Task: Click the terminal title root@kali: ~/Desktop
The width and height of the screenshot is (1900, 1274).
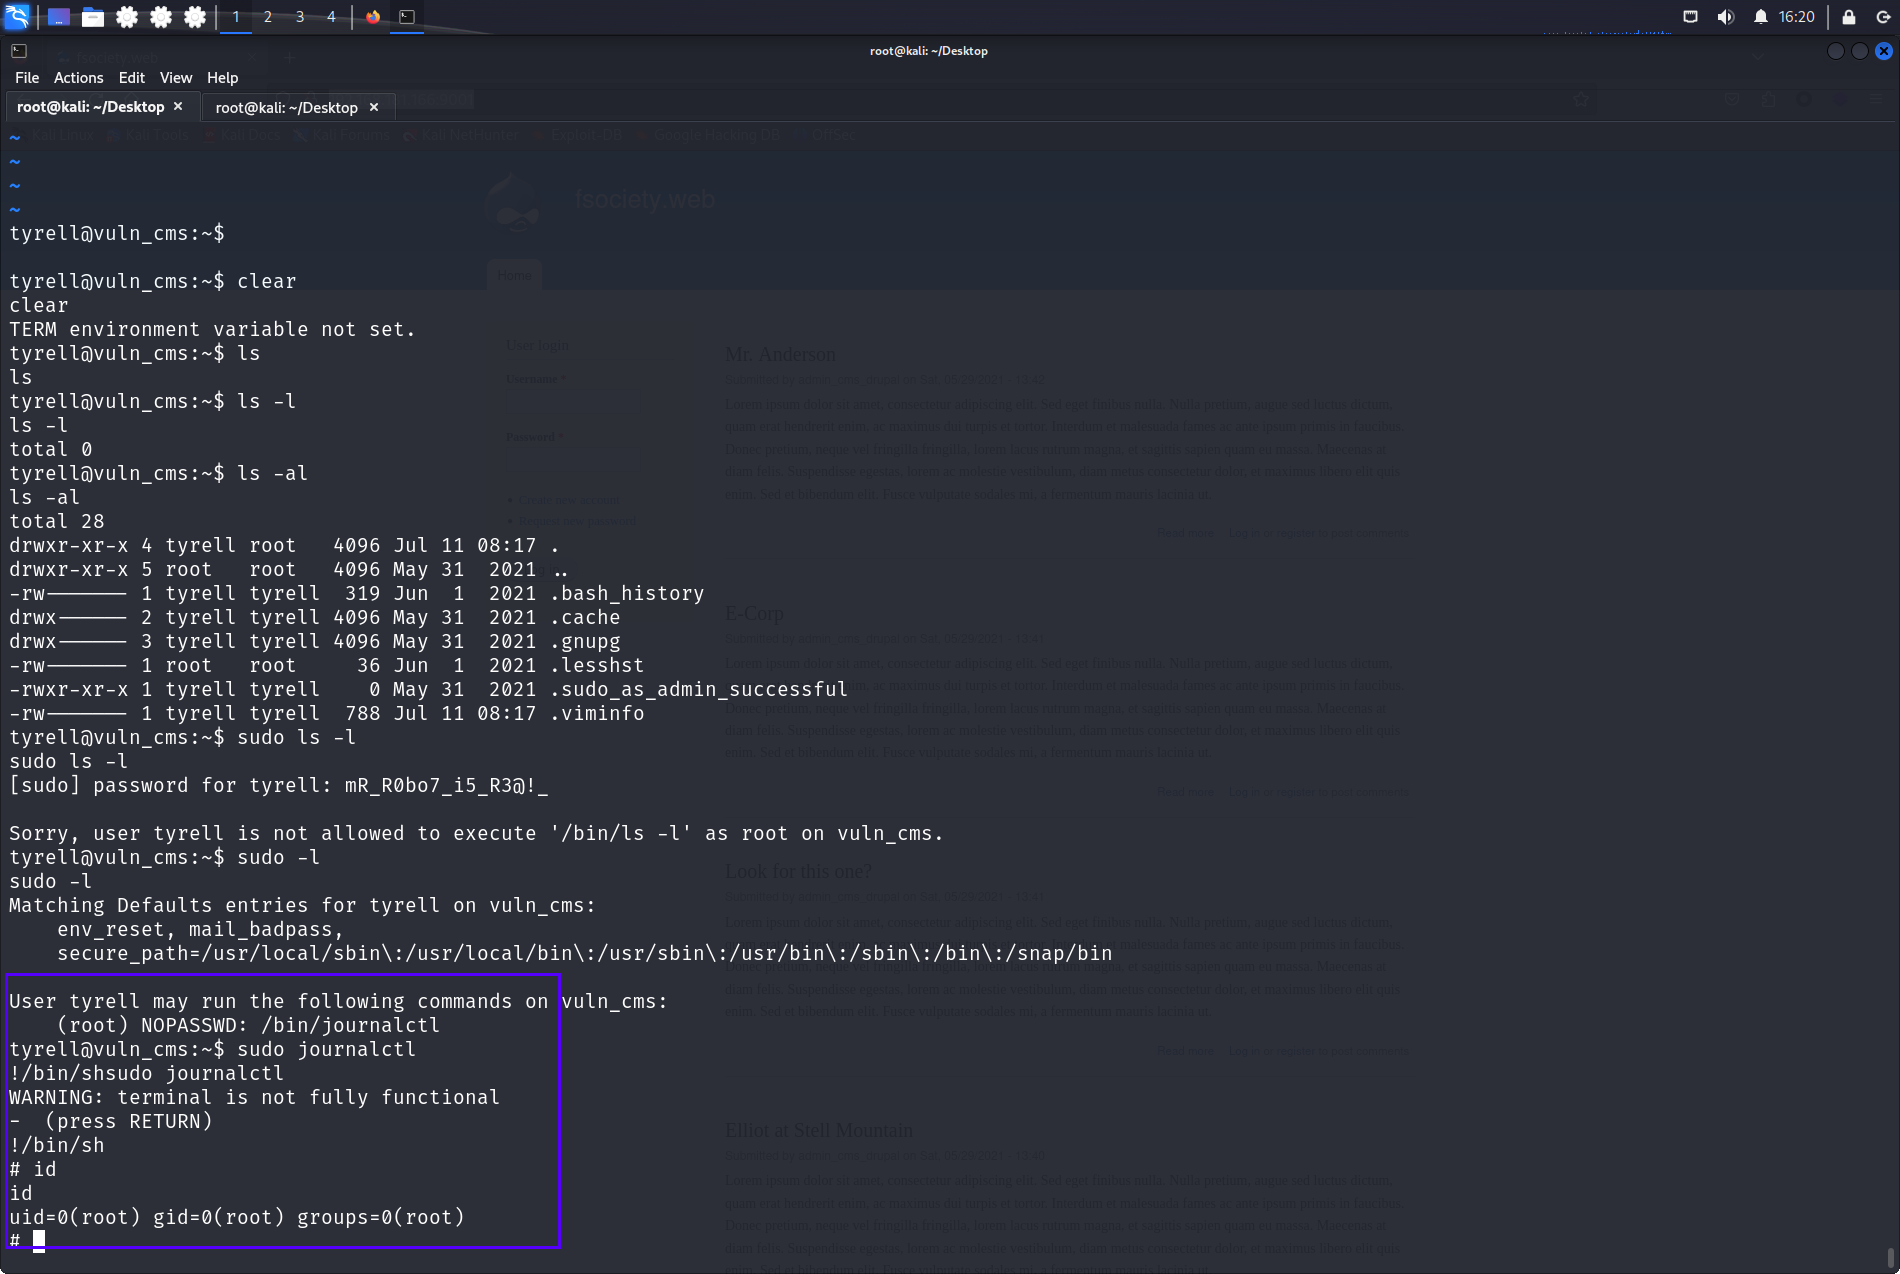Action: (928, 51)
